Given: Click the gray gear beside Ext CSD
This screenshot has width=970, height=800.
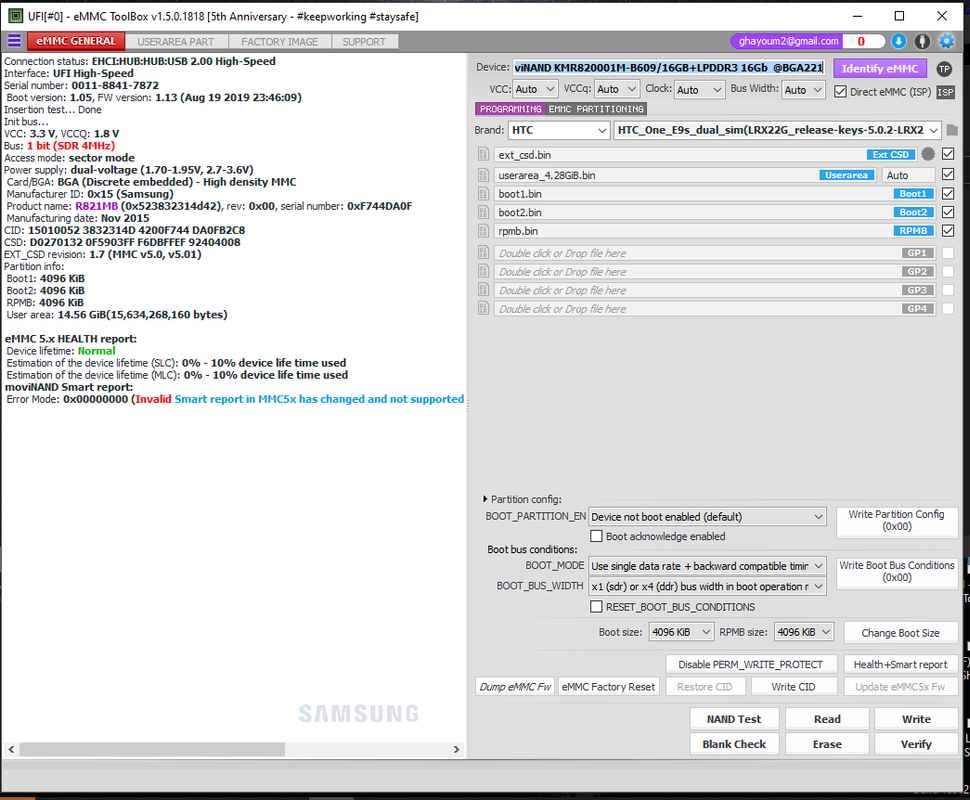Looking at the screenshot, I should pyautogui.click(x=928, y=154).
